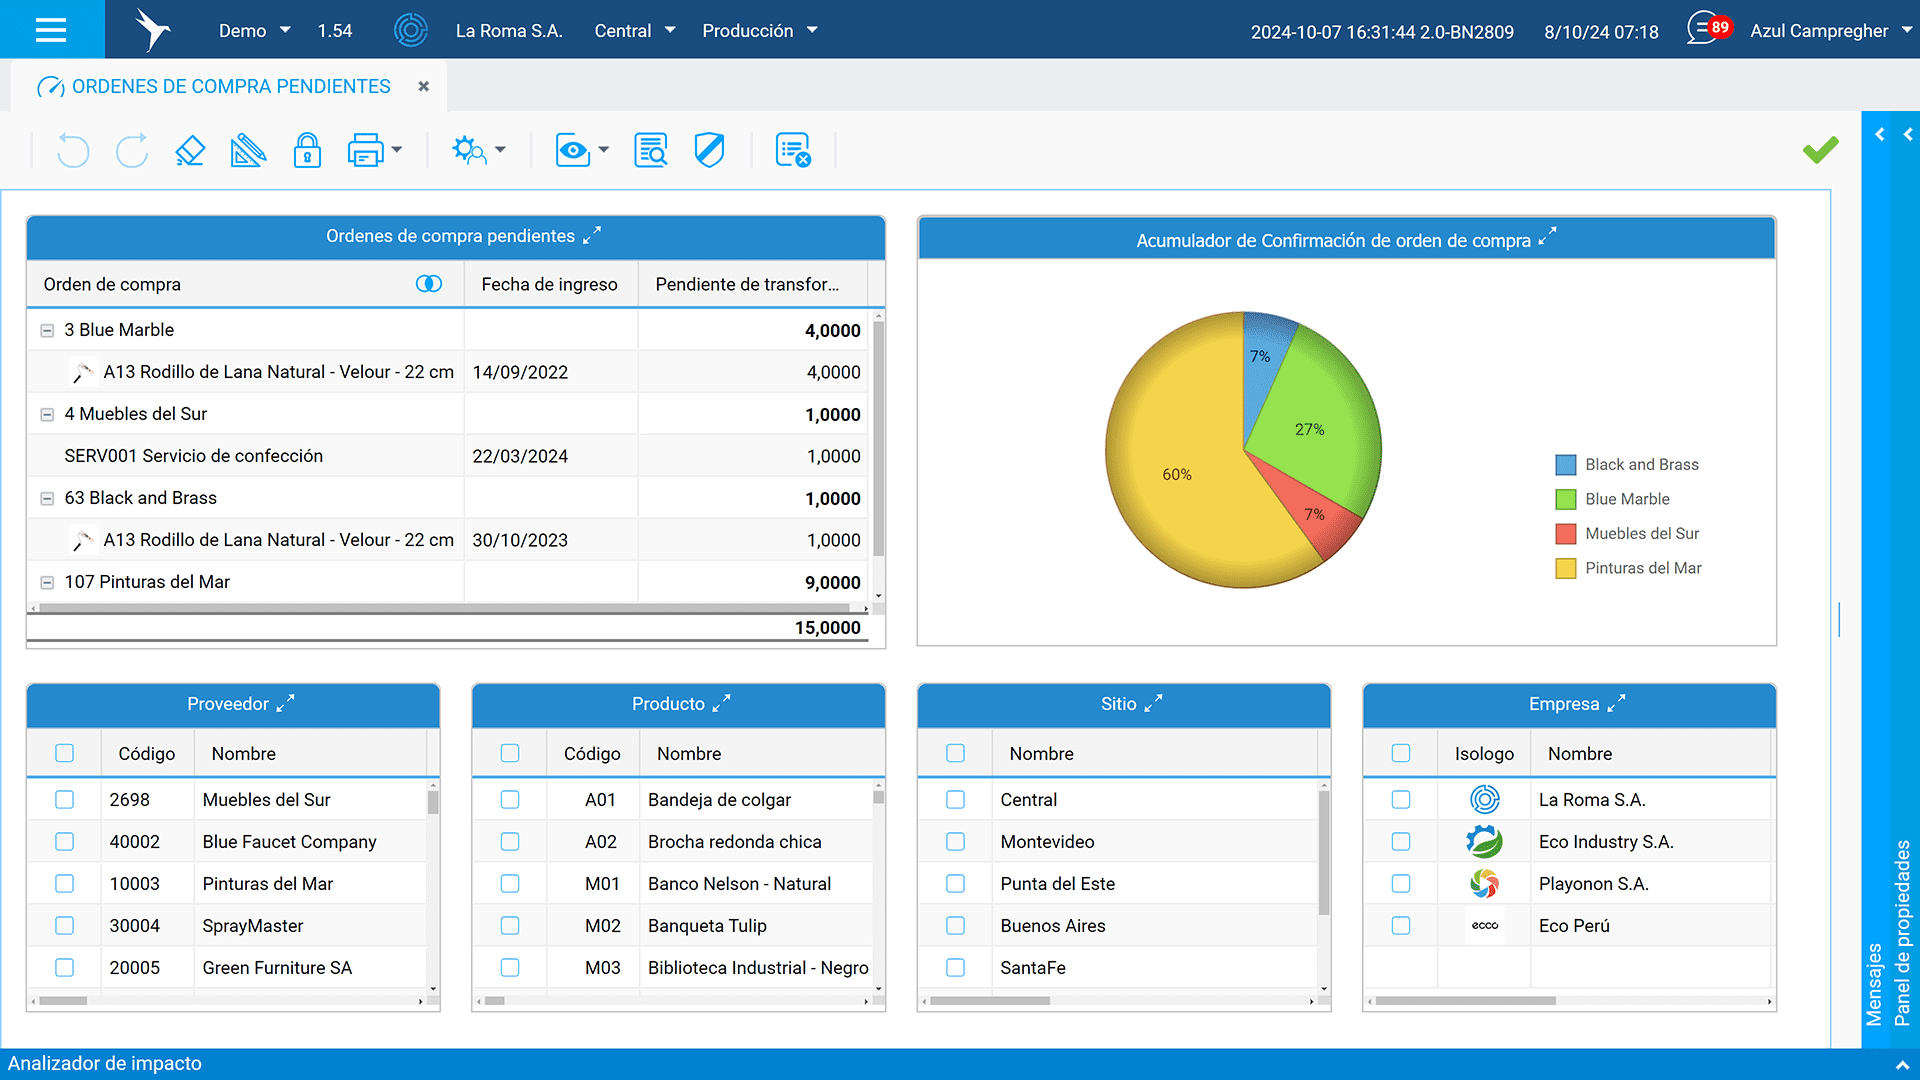Collapse the 3 Blue Marble order group
Viewport: 1920px width, 1080px height.
pos(46,329)
